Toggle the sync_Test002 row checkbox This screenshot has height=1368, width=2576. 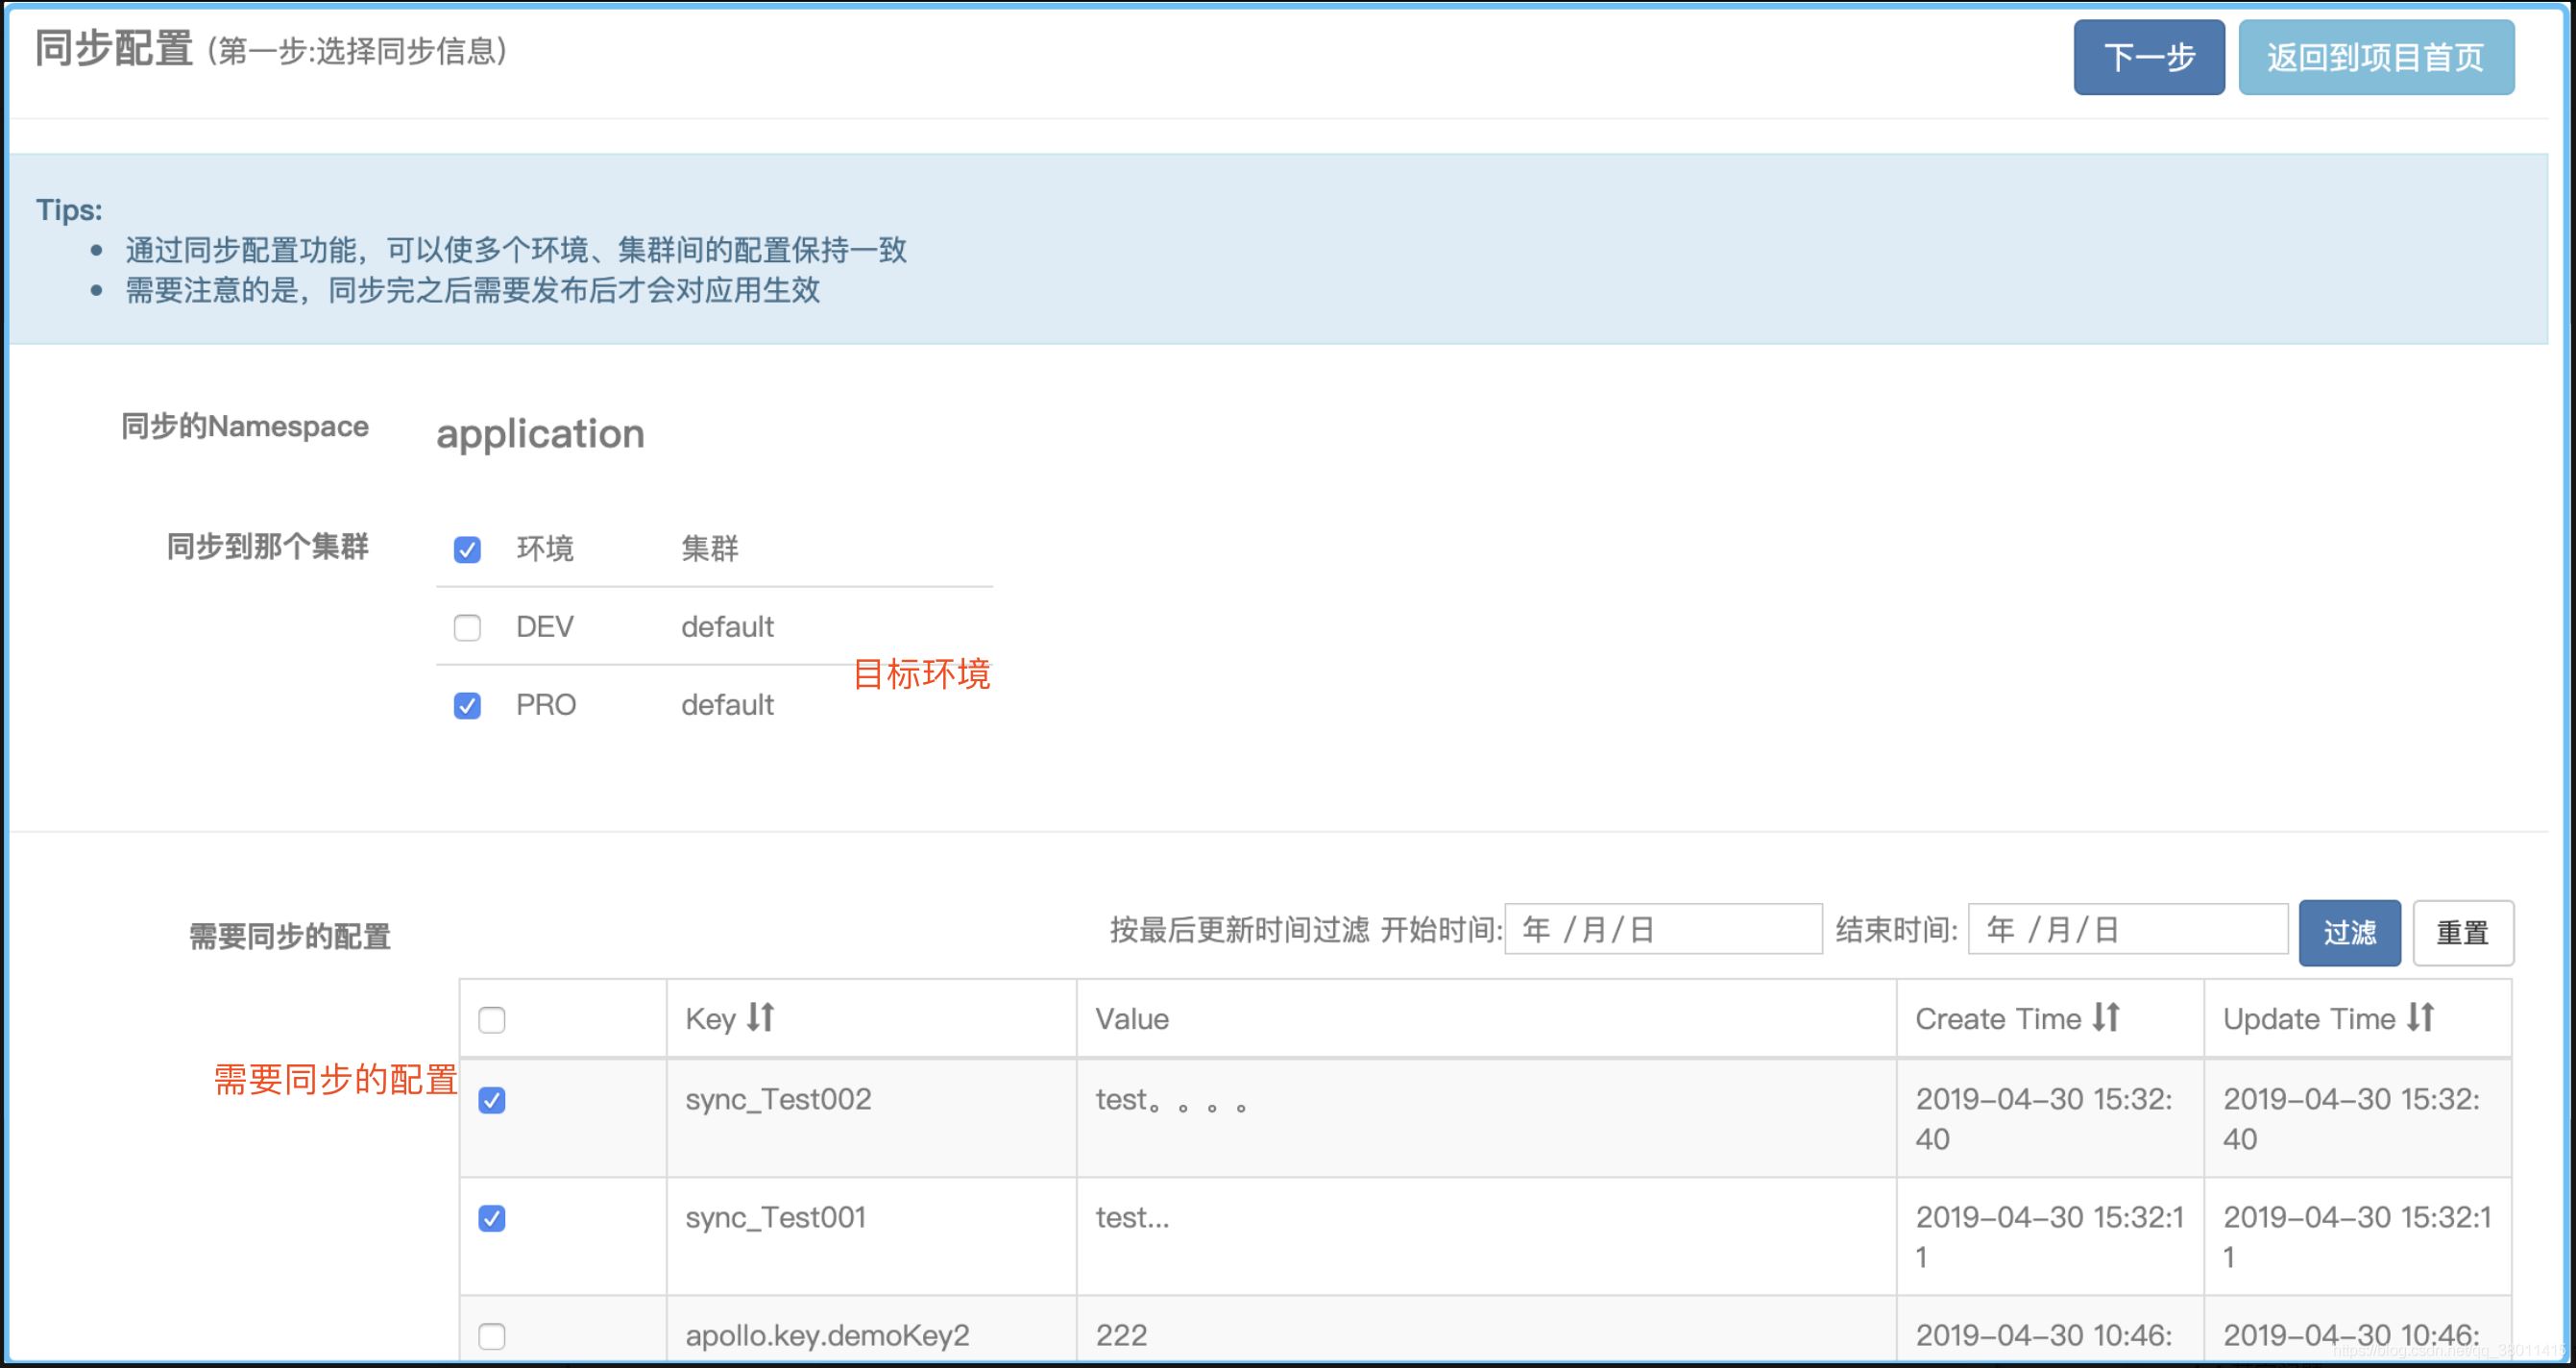click(x=493, y=1101)
